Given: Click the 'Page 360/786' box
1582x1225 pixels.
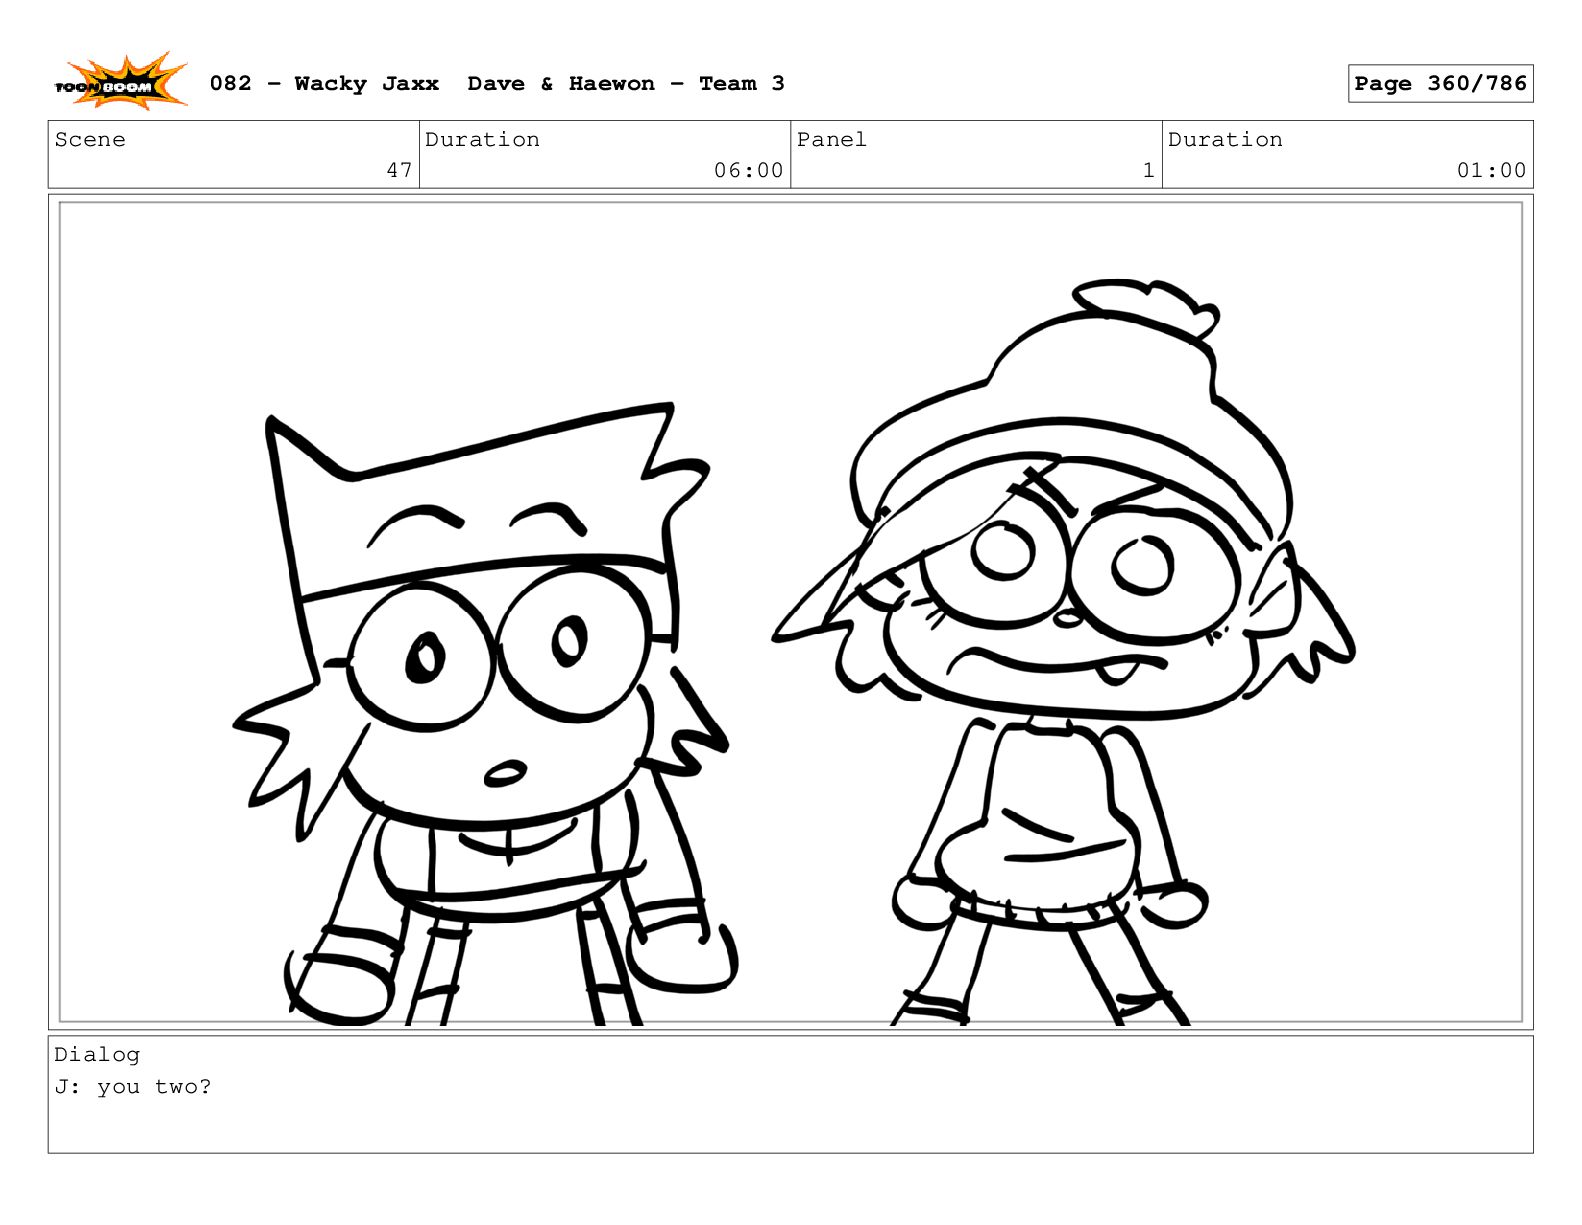Looking at the screenshot, I should pyautogui.click(x=1440, y=84).
